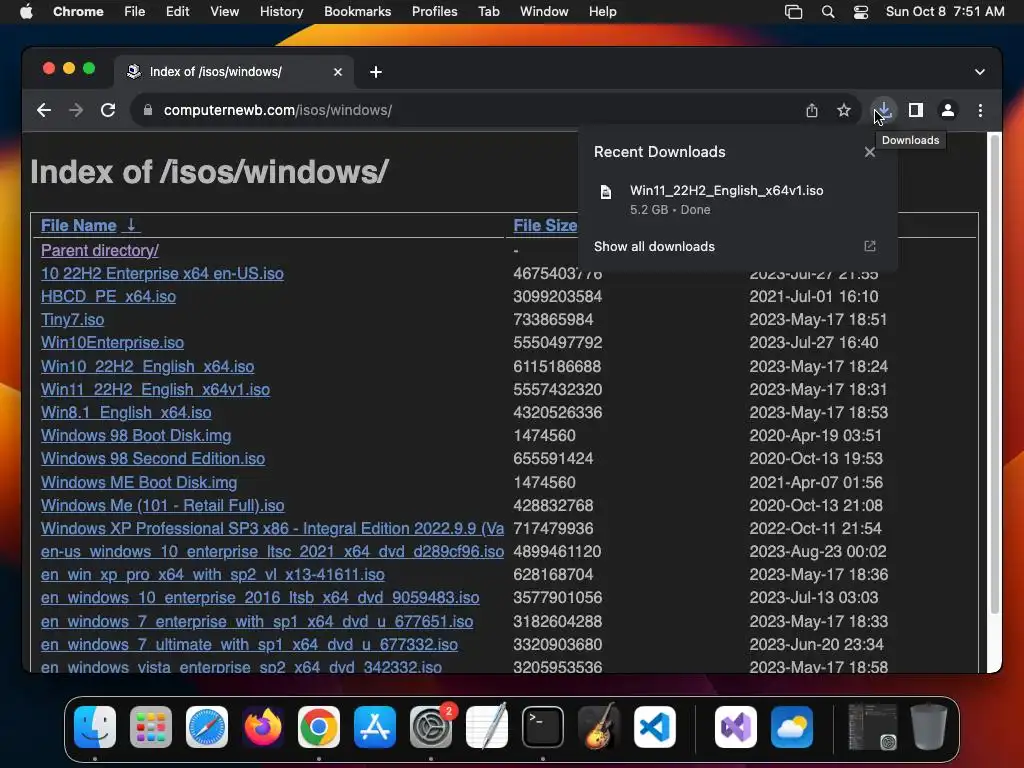This screenshot has height=768, width=1024.
Task: Open Chrome's three-dot menu
Action: click(x=980, y=110)
